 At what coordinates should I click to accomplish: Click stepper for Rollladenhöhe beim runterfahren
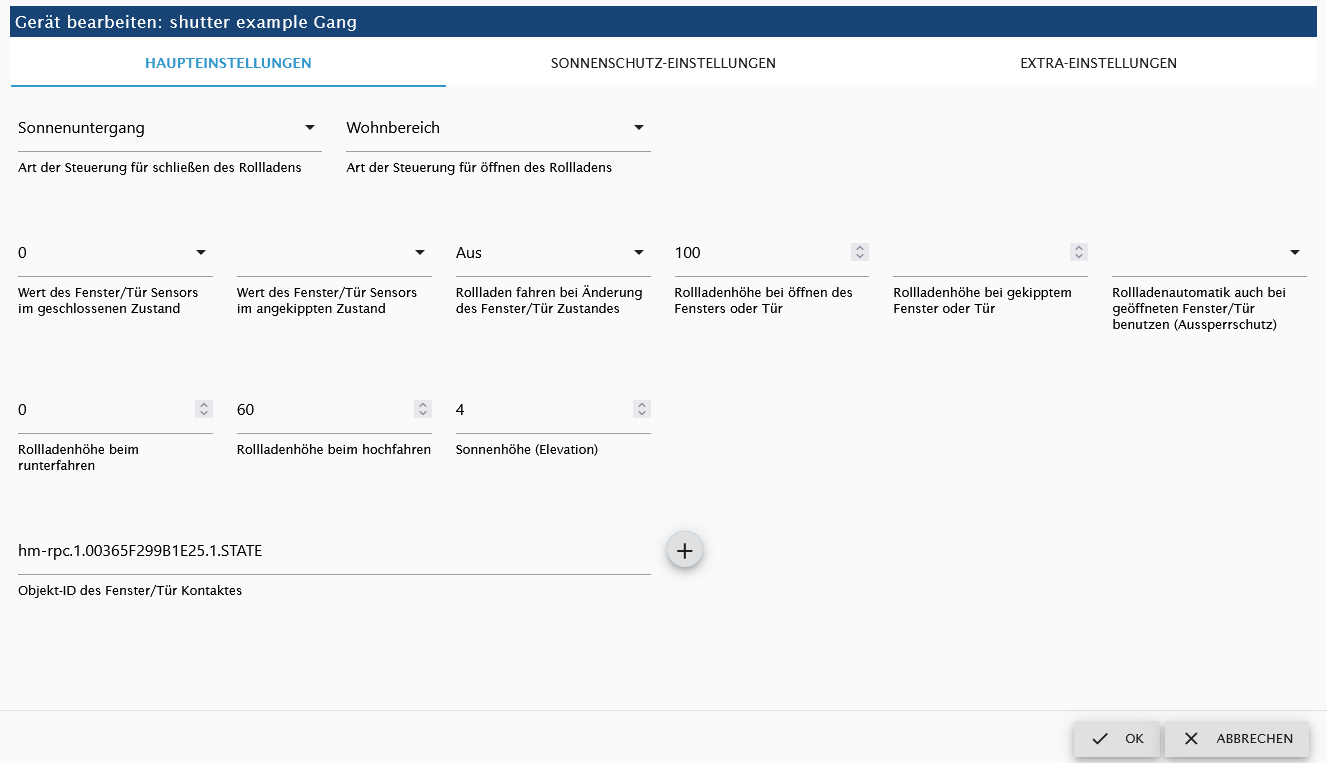(x=204, y=409)
